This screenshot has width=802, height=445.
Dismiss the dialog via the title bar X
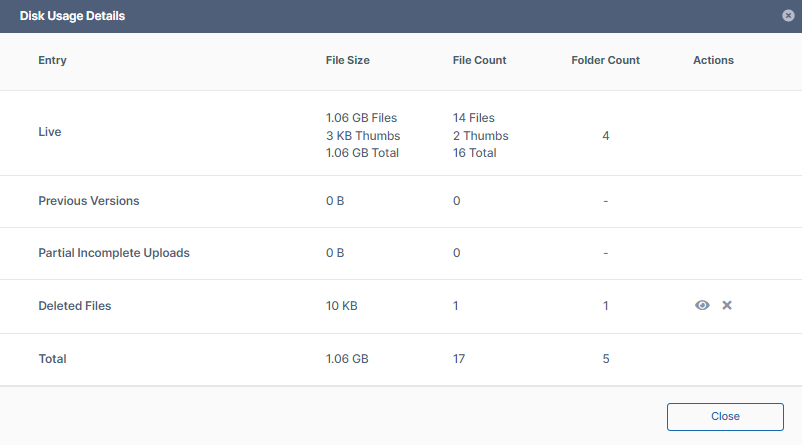(789, 16)
